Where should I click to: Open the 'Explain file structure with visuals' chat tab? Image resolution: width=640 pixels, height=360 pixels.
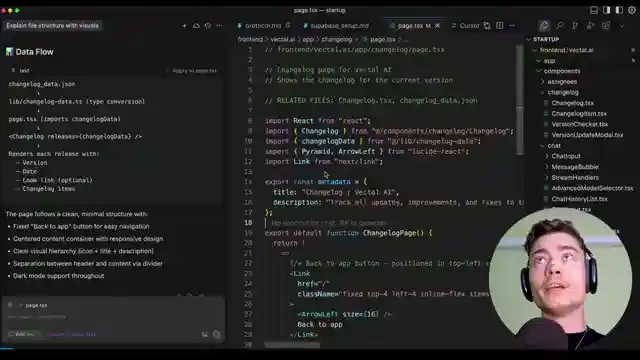tap(52, 25)
